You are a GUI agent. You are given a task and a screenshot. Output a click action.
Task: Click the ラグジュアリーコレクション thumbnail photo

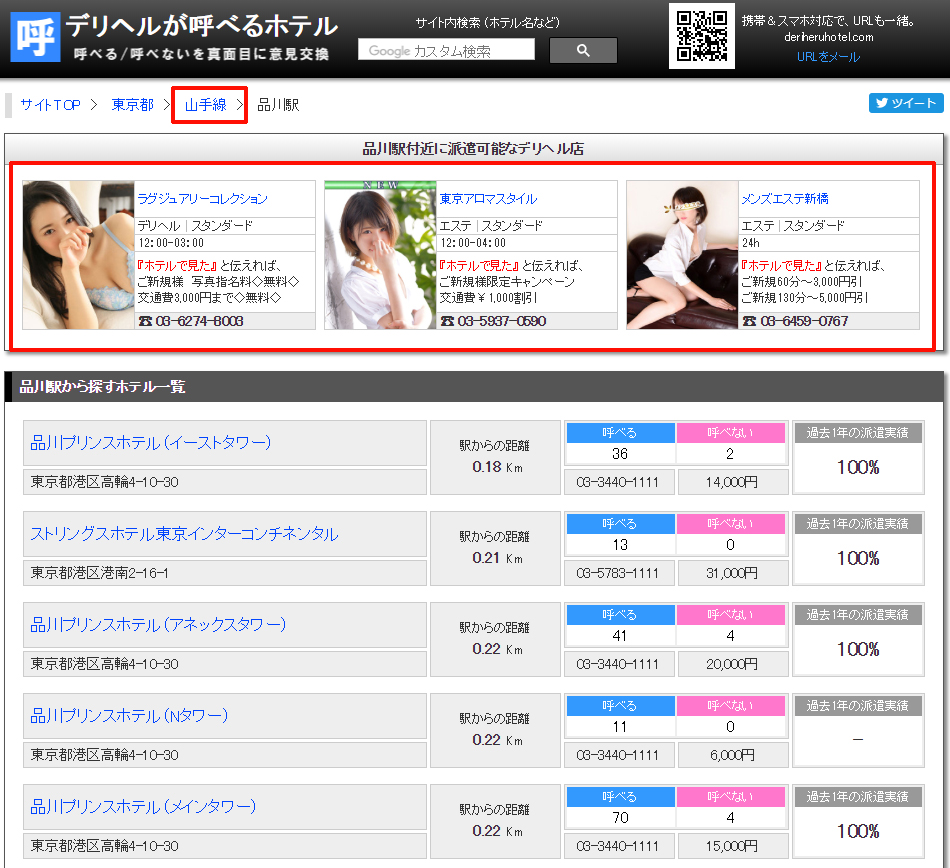[78, 255]
